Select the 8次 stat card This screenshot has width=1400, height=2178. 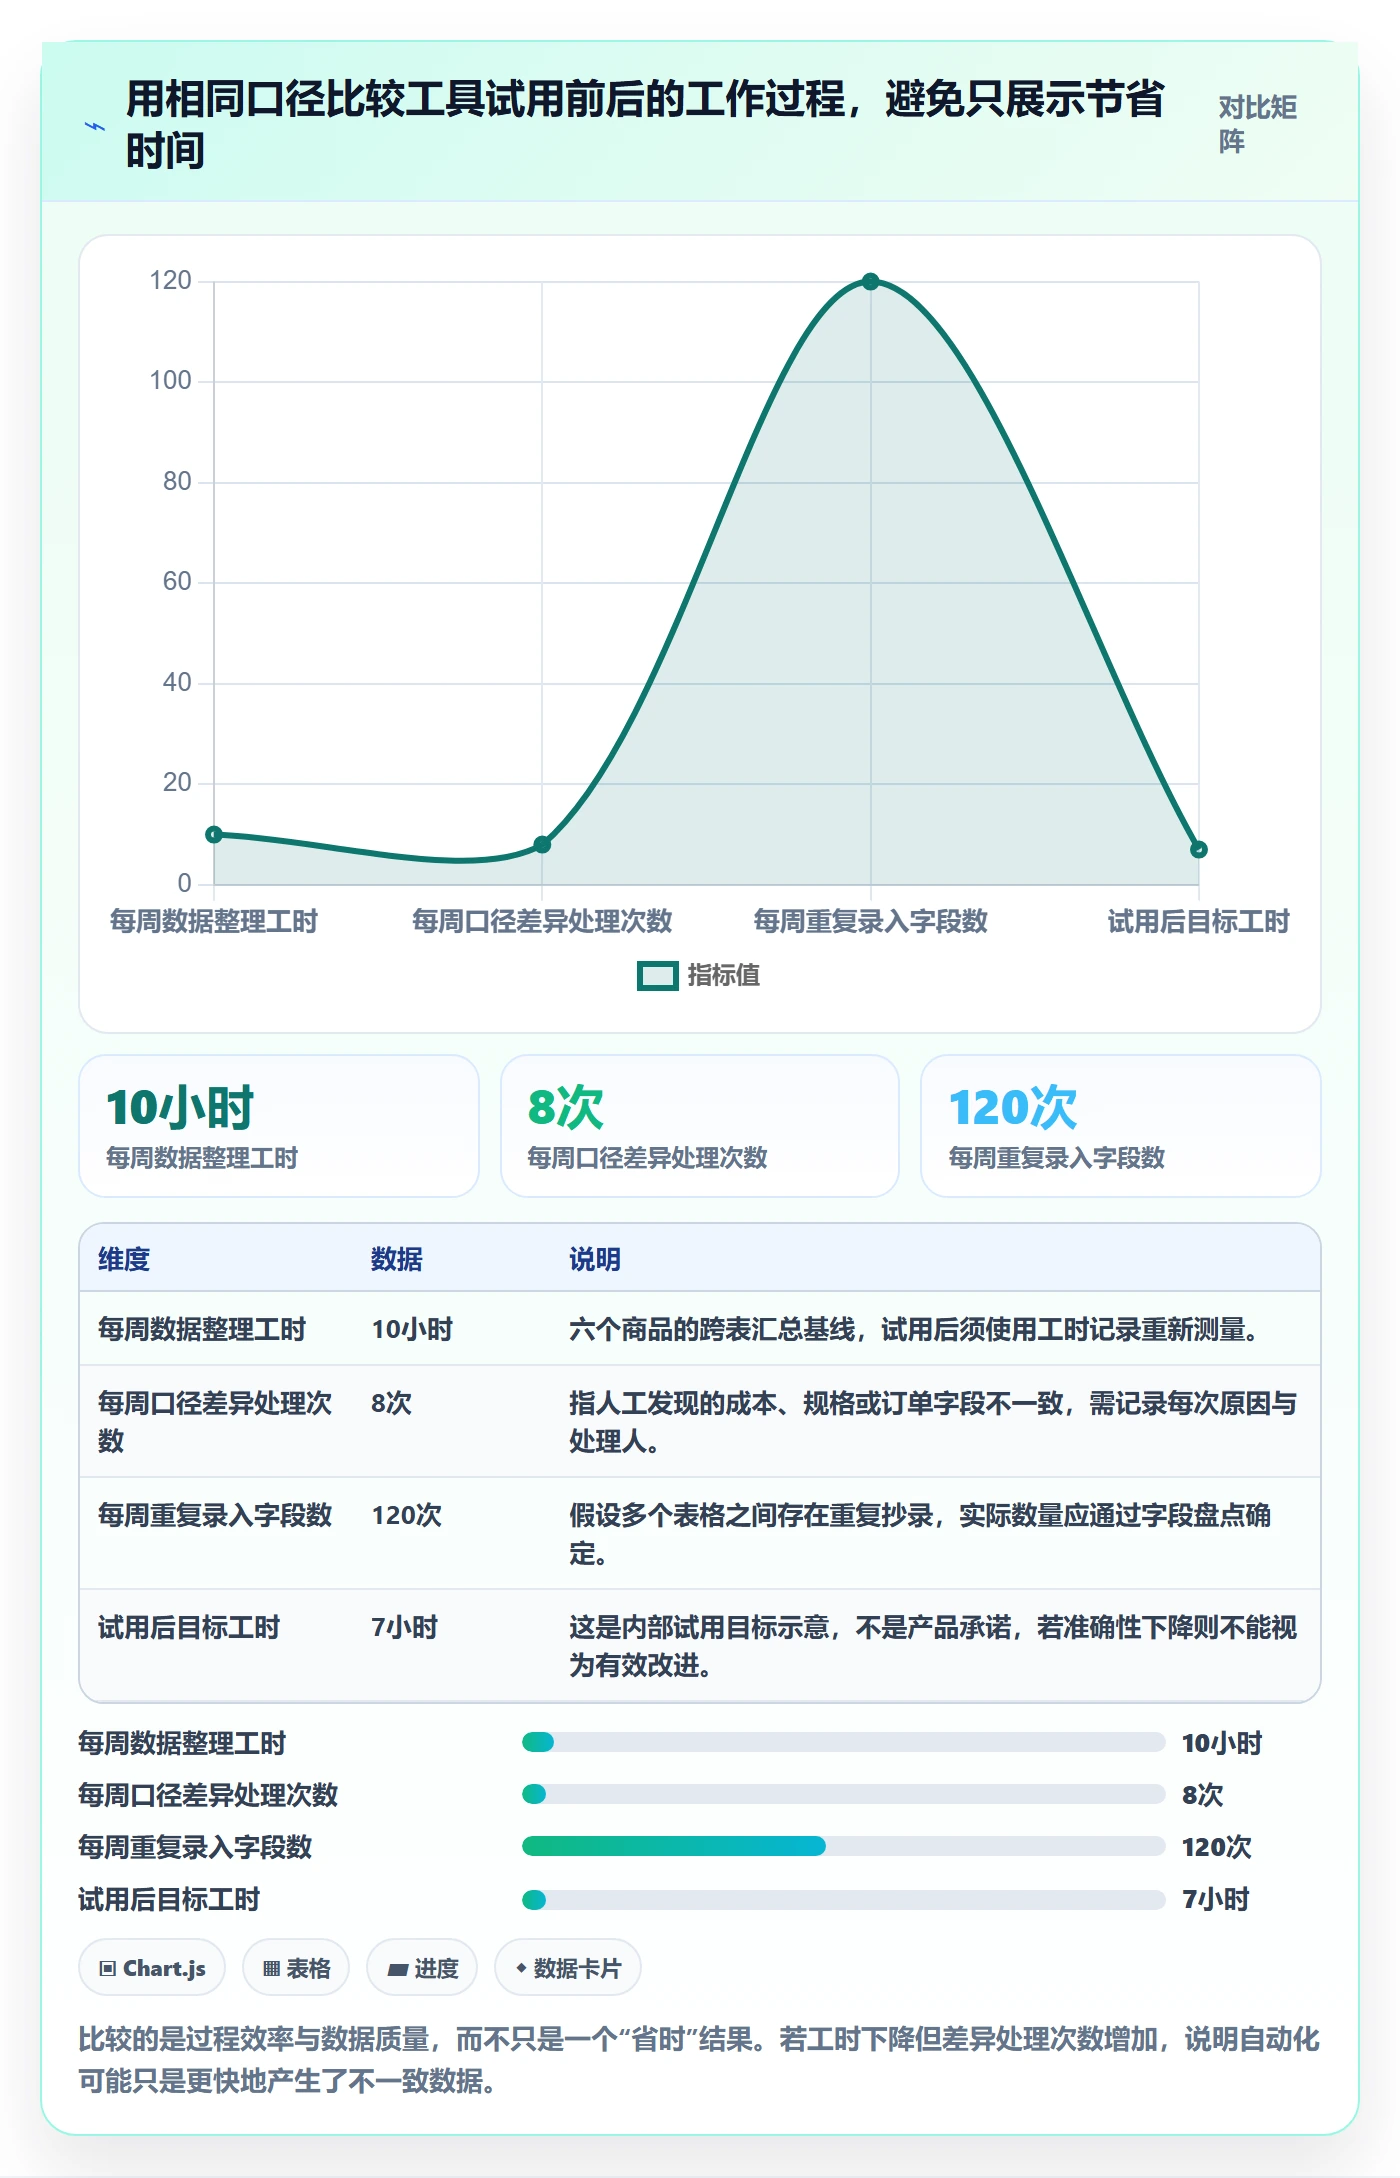coord(700,1126)
